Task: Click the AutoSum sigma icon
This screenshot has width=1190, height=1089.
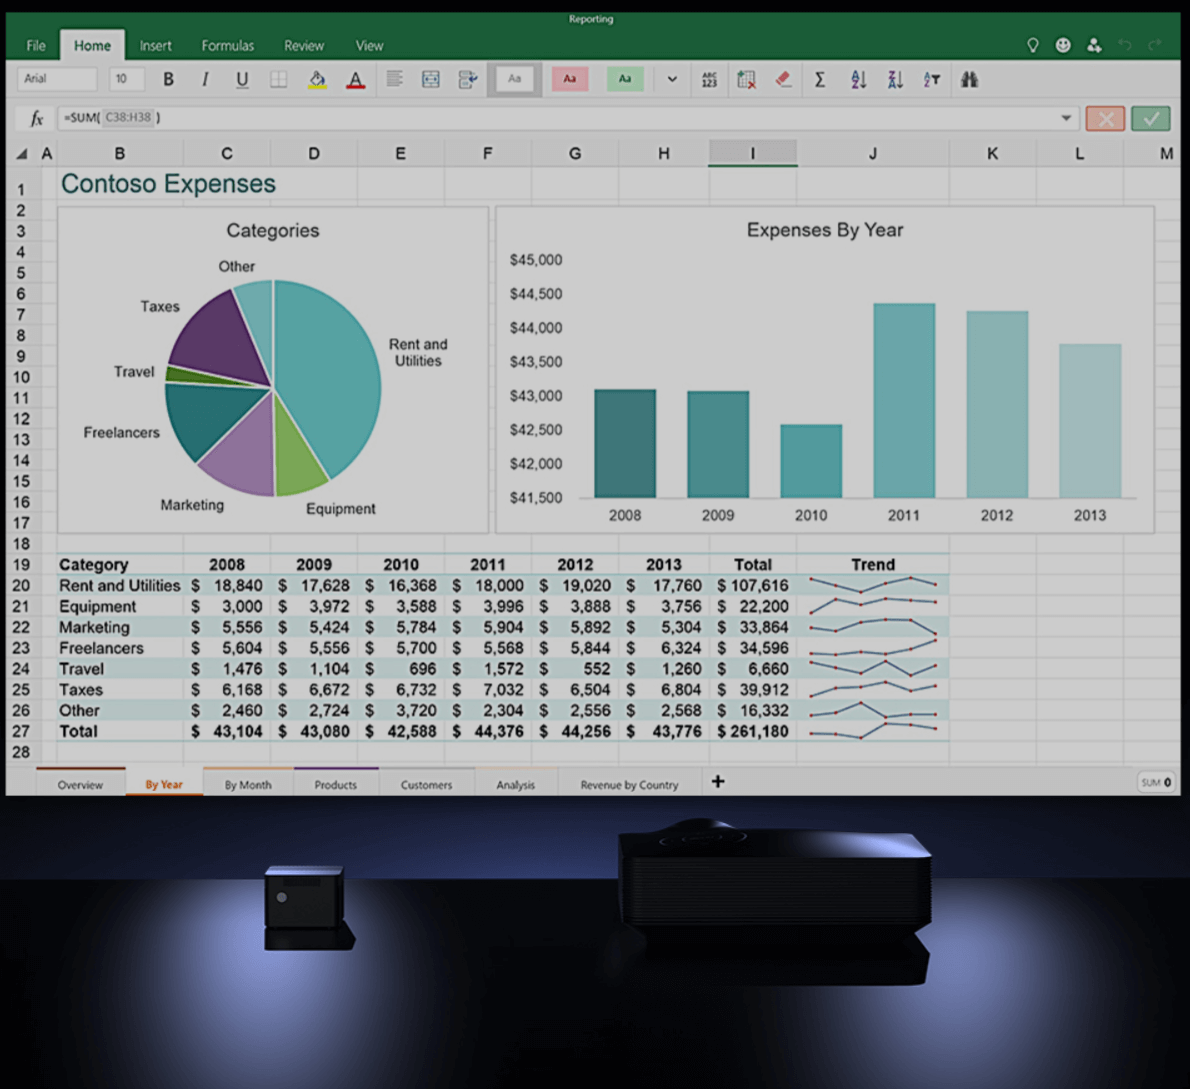Action: [820, 80]
